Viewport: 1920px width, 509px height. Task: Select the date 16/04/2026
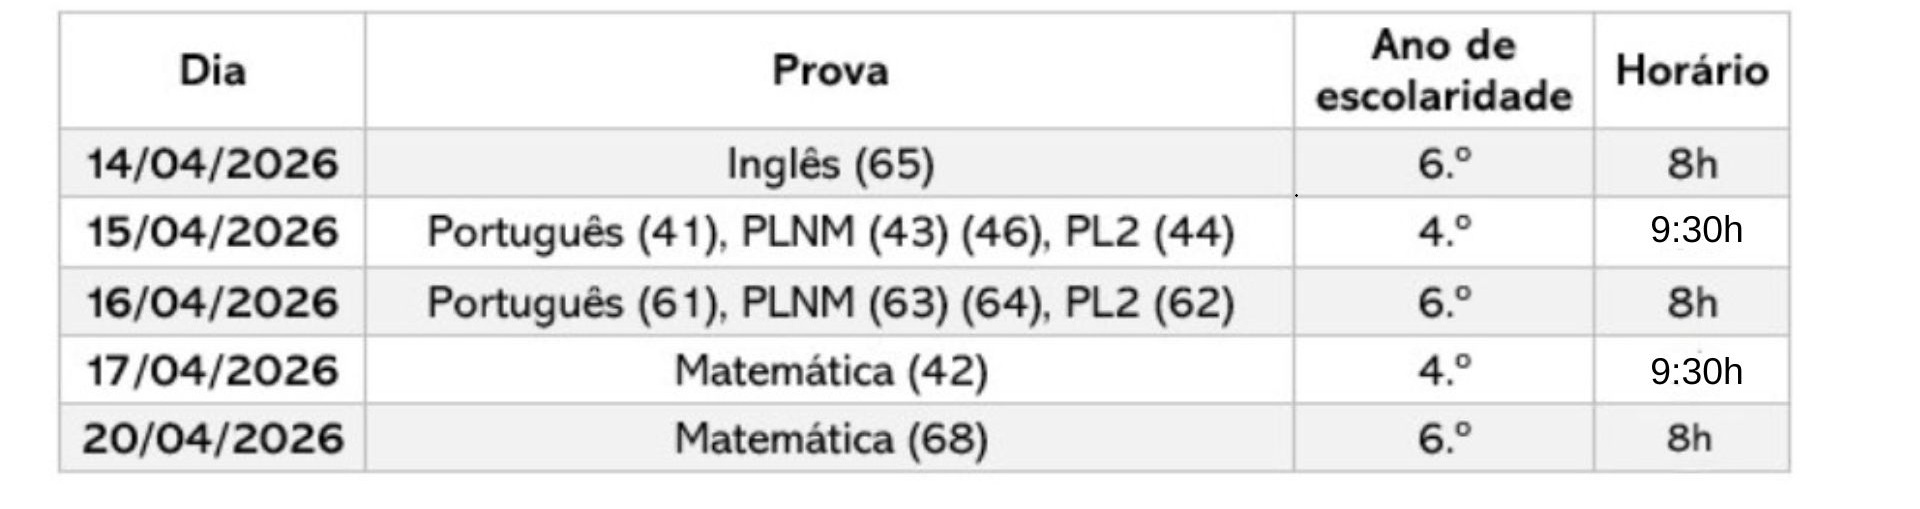click(212, 302)
